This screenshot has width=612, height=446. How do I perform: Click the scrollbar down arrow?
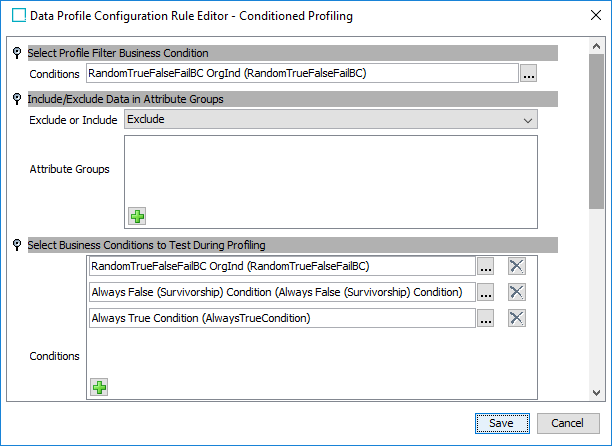(596, 393)
